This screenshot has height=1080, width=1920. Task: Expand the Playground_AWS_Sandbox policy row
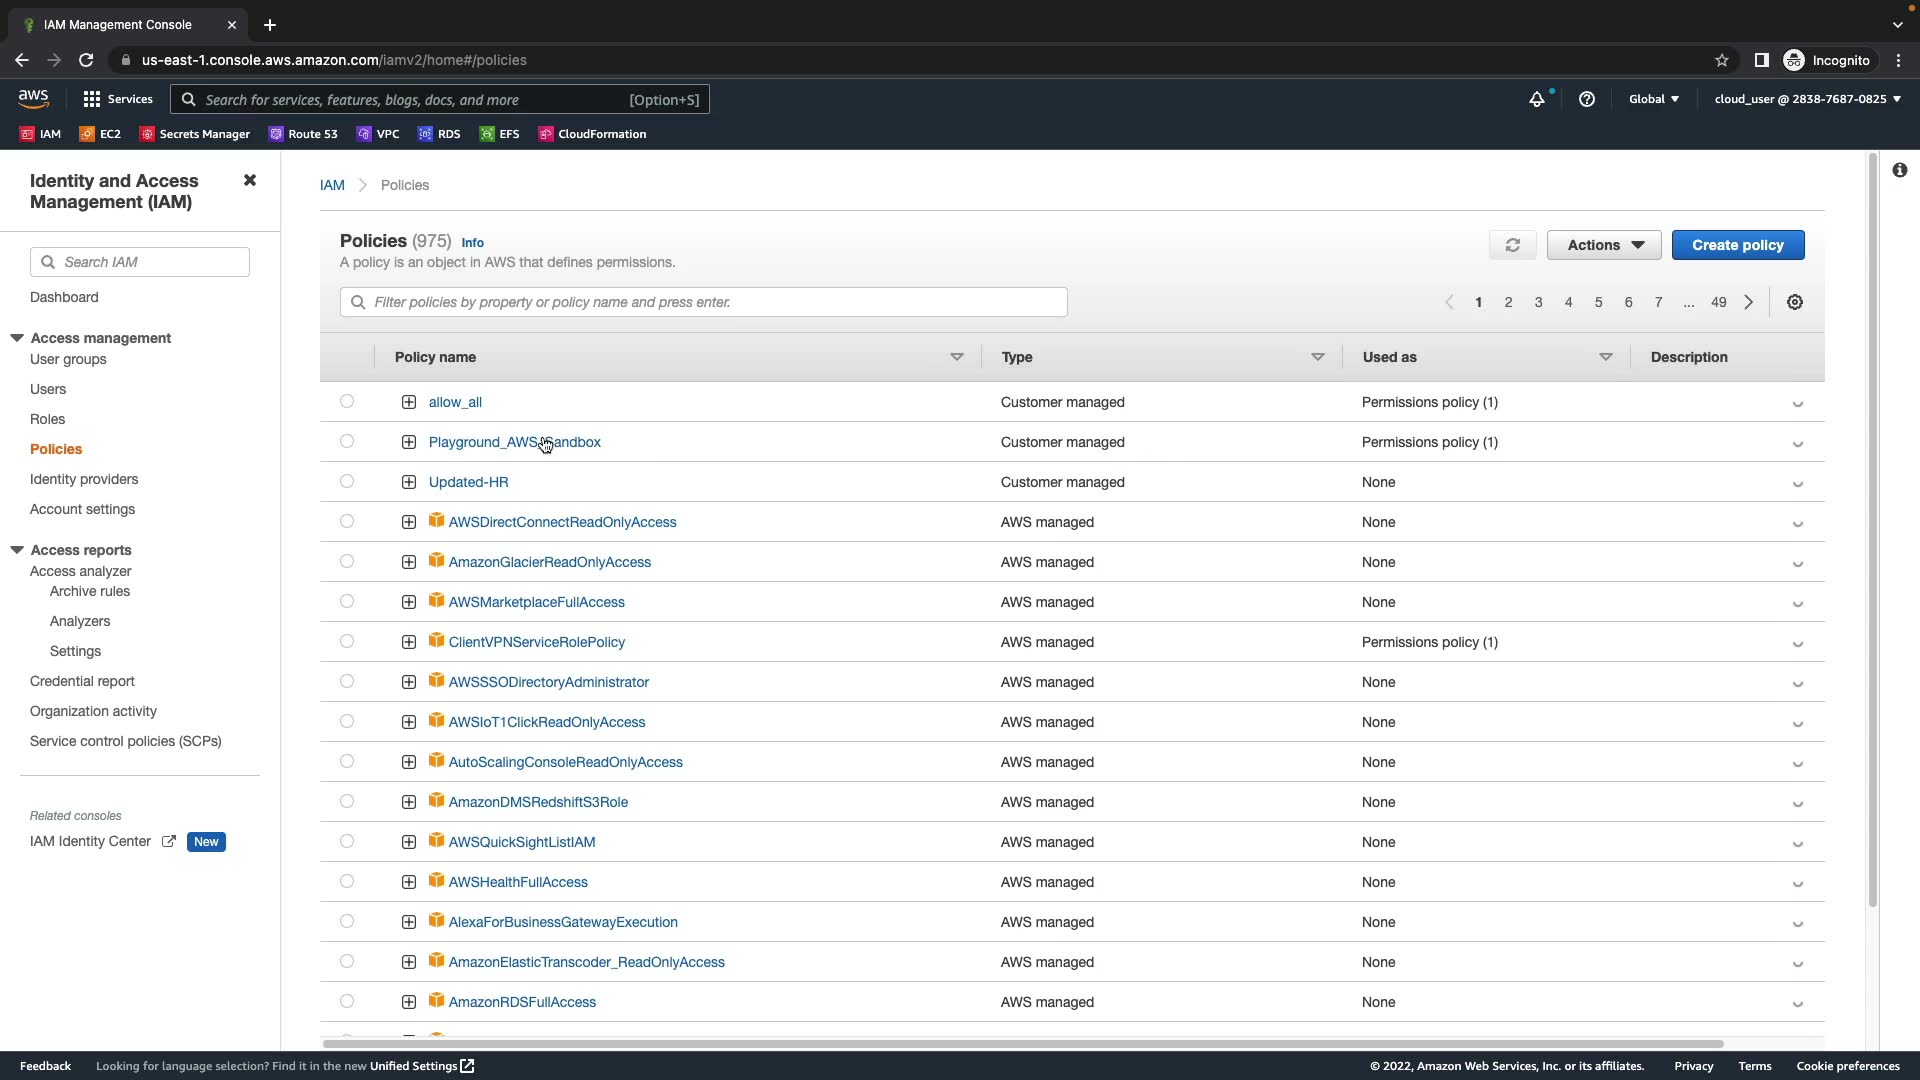(409, 442)
